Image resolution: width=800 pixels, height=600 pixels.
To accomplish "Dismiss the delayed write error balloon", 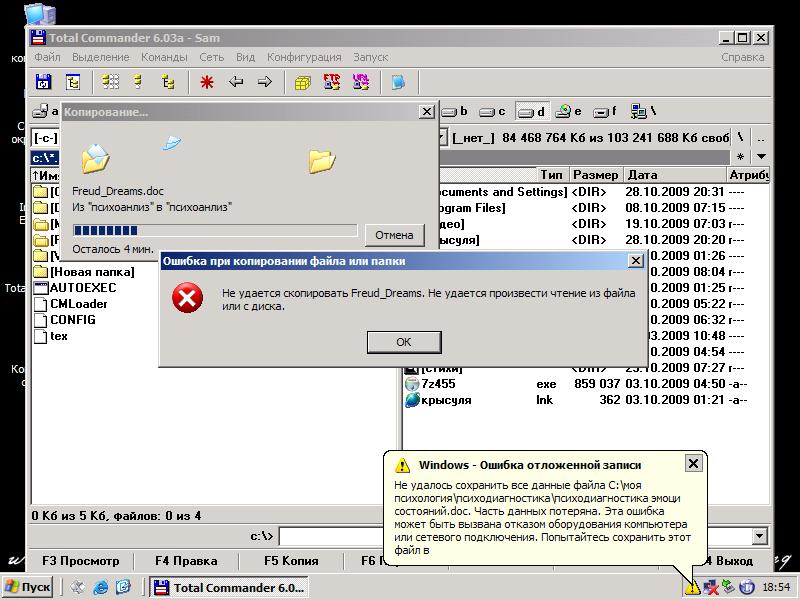I will pyautogui.click(x=693, y=463).
